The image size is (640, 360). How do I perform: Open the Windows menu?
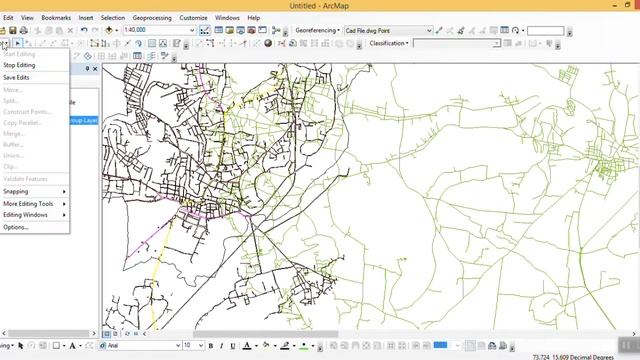(227, 18)
